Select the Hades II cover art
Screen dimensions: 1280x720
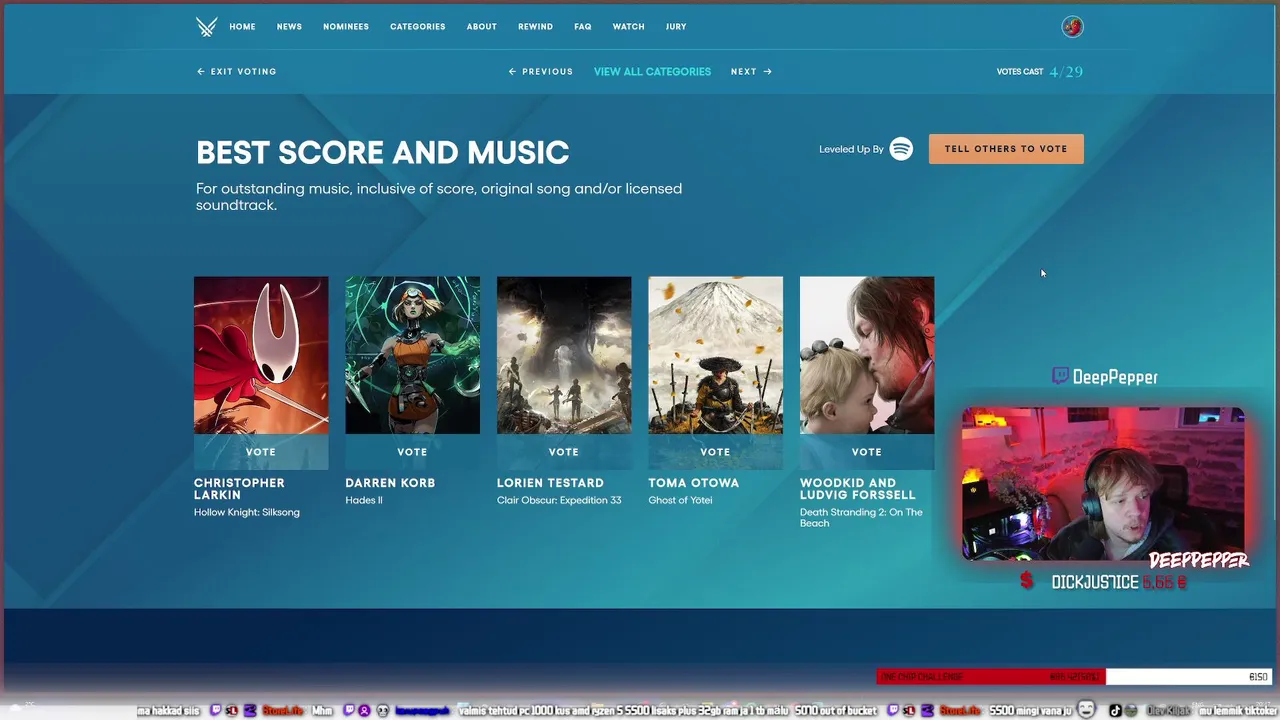point(412,355)
